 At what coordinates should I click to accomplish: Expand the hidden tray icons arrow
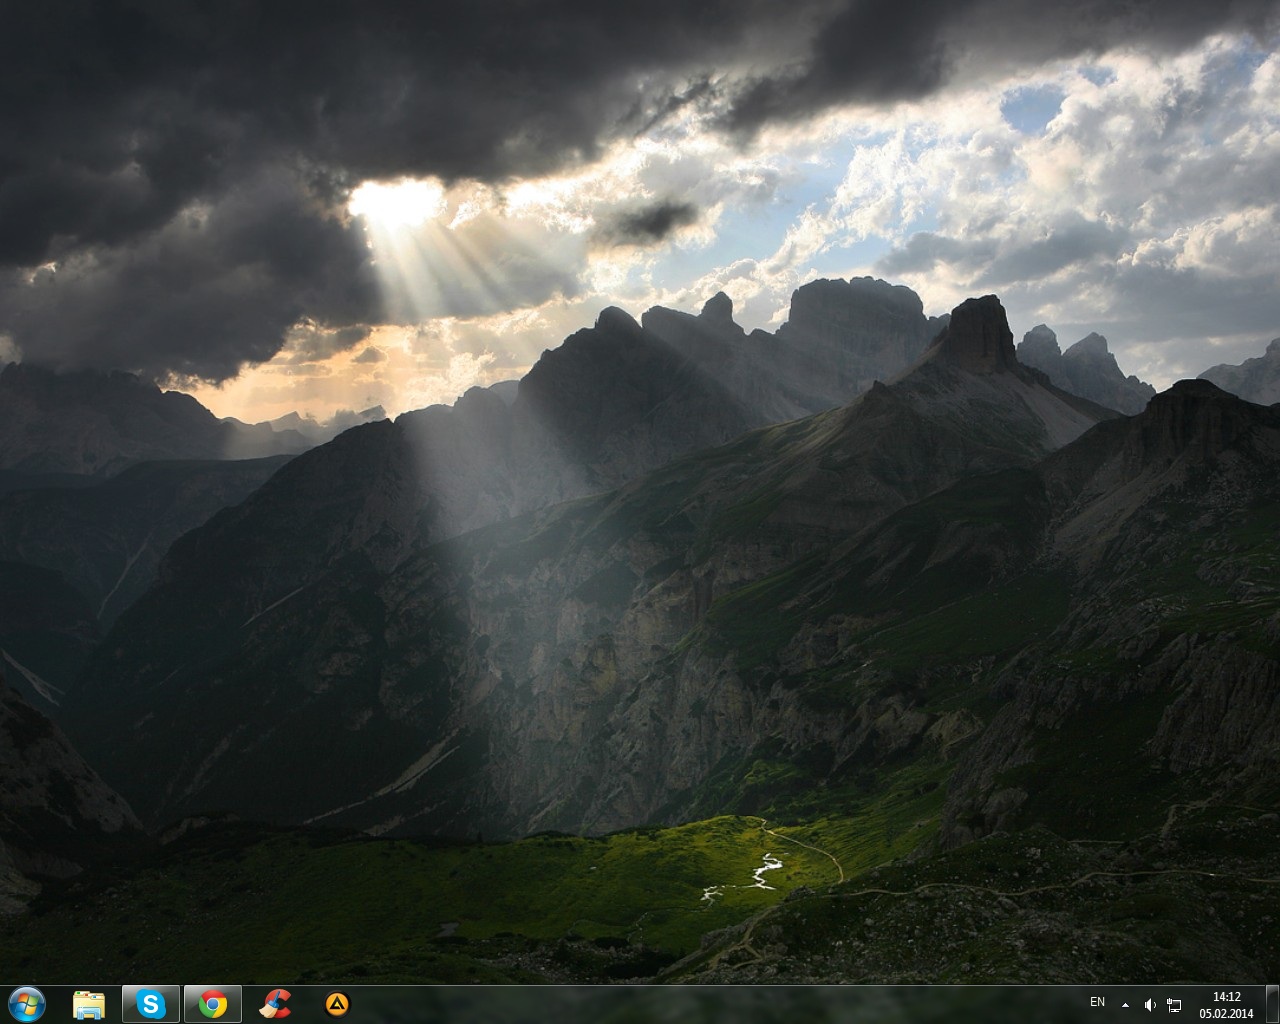pyautogui.click(x=1126, y=1004)
